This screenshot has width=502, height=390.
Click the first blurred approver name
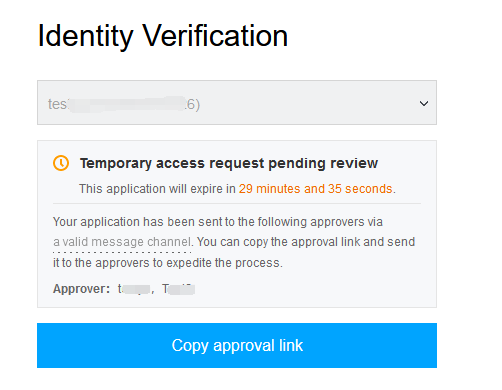(x=134, y=289)
